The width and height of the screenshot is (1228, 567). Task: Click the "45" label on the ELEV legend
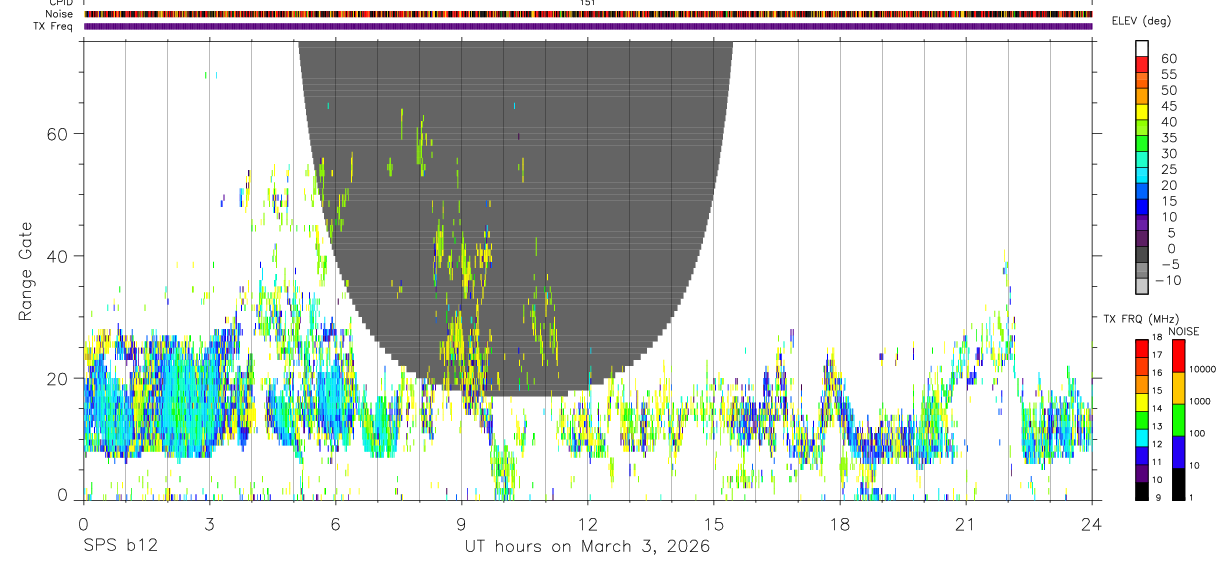click(x=1169, y=106)
